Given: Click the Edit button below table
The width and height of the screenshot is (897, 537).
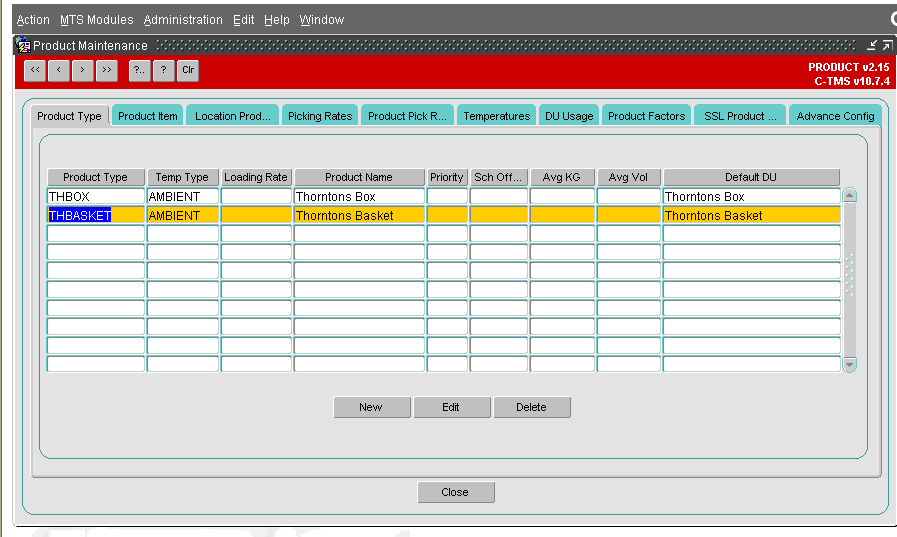Looking at the screenshot, I should [x=452, y=407].
